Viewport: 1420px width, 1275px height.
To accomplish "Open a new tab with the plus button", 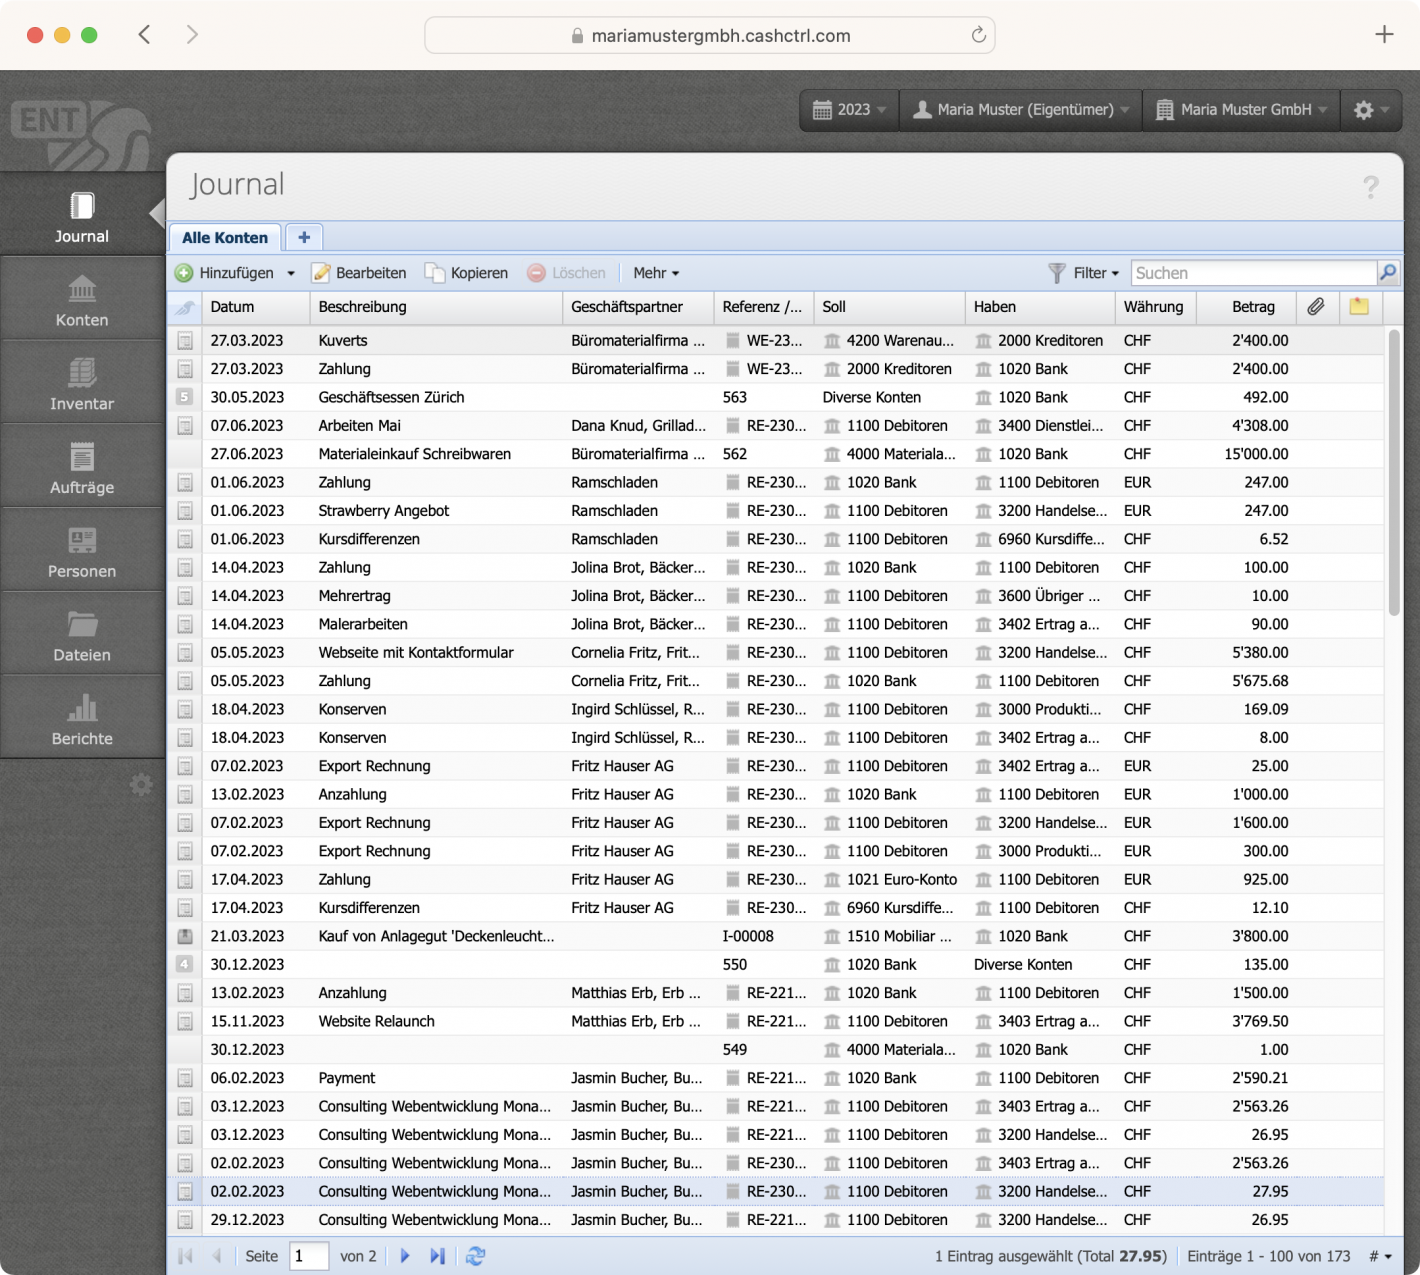I will [304, 237].
